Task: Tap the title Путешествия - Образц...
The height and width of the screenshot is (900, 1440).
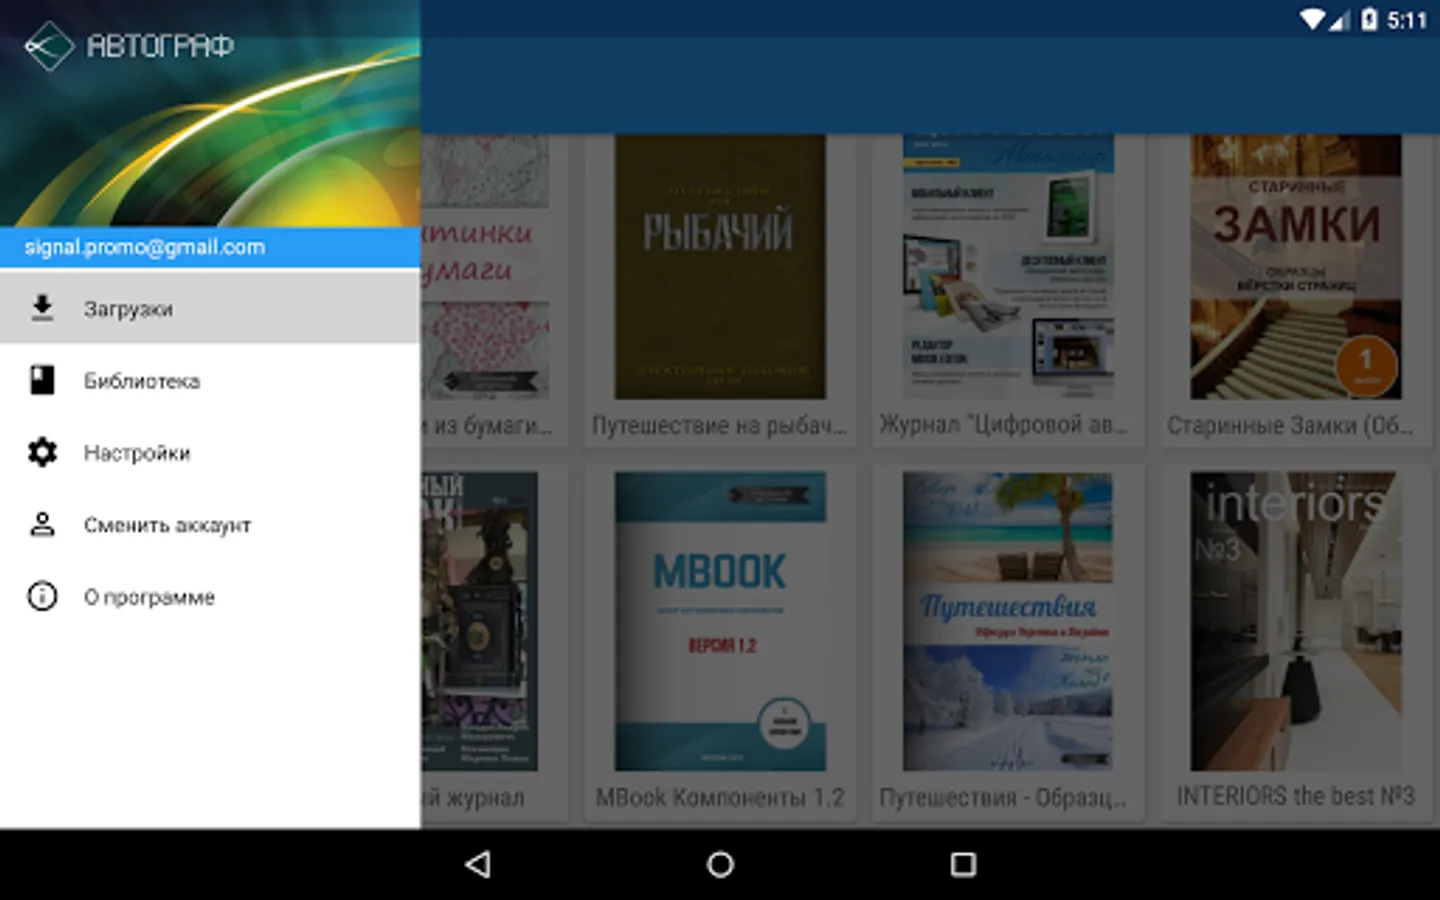Action: pos(1003,798)
